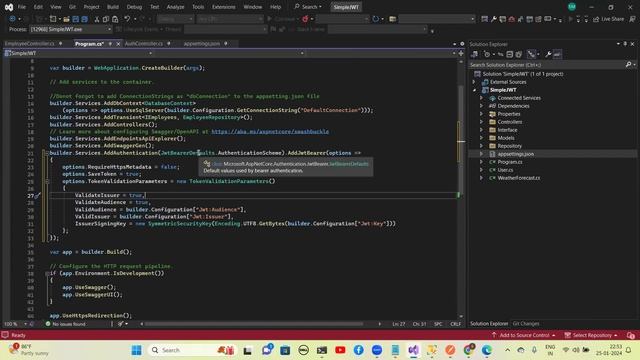
Task: Pin the EmployeeController.cs tab
Action: tap(61, 44)
